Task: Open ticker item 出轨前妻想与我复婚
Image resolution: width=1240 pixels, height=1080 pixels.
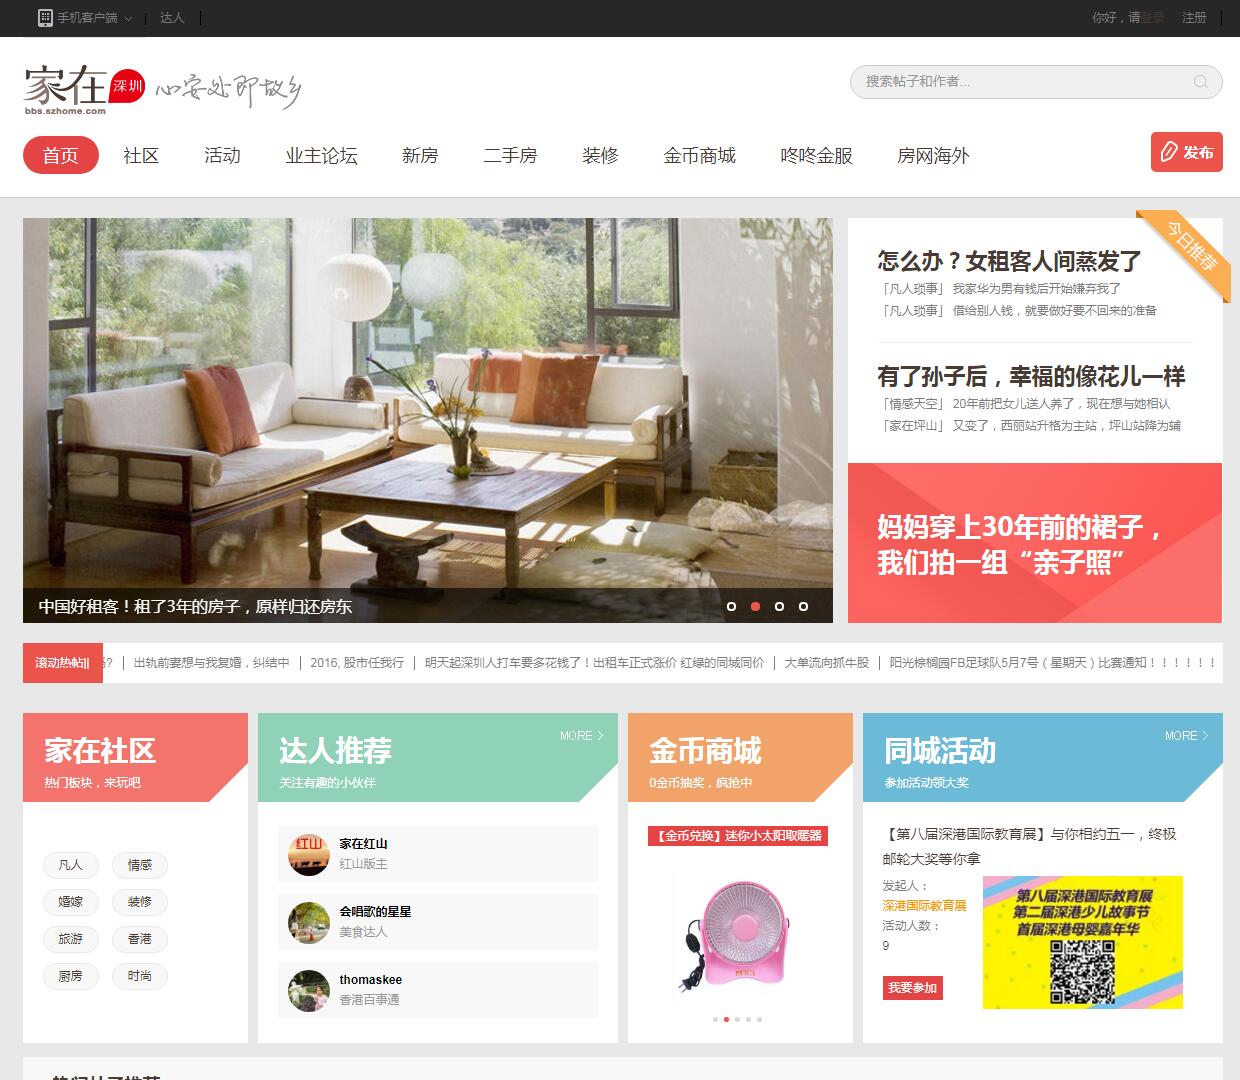Action: point(211,662)
